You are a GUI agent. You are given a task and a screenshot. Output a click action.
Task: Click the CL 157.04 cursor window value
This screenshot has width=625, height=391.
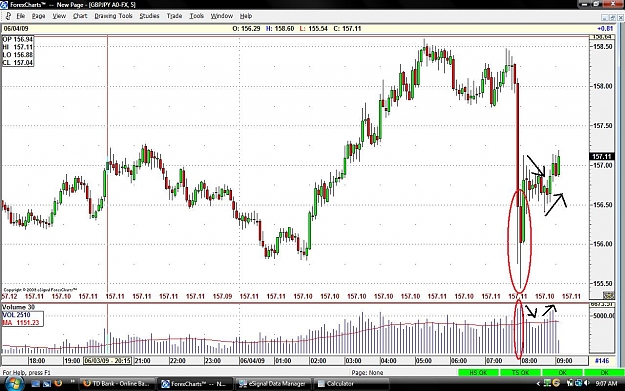point(18,63)
